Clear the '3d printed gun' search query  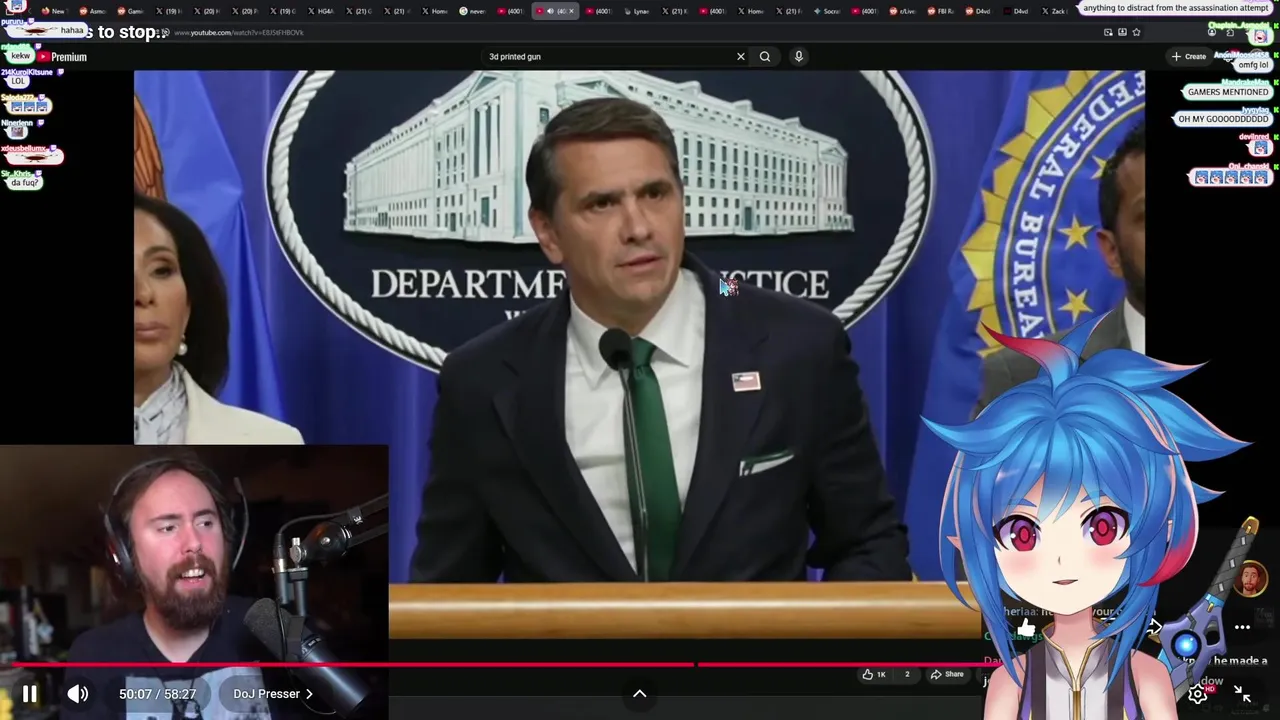741,57
